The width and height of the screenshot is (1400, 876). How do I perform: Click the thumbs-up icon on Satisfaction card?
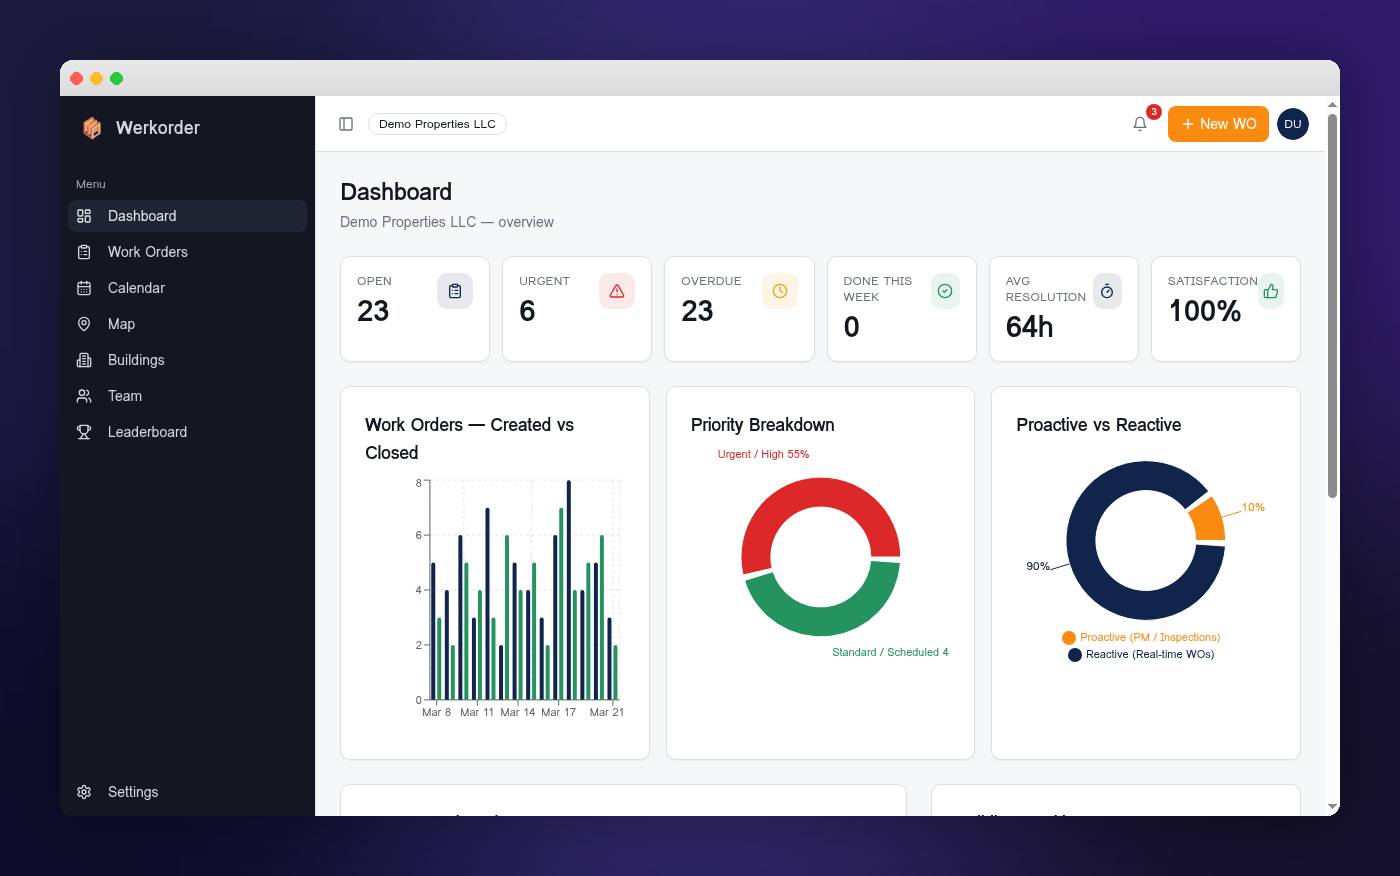[x=1271, y=291]
